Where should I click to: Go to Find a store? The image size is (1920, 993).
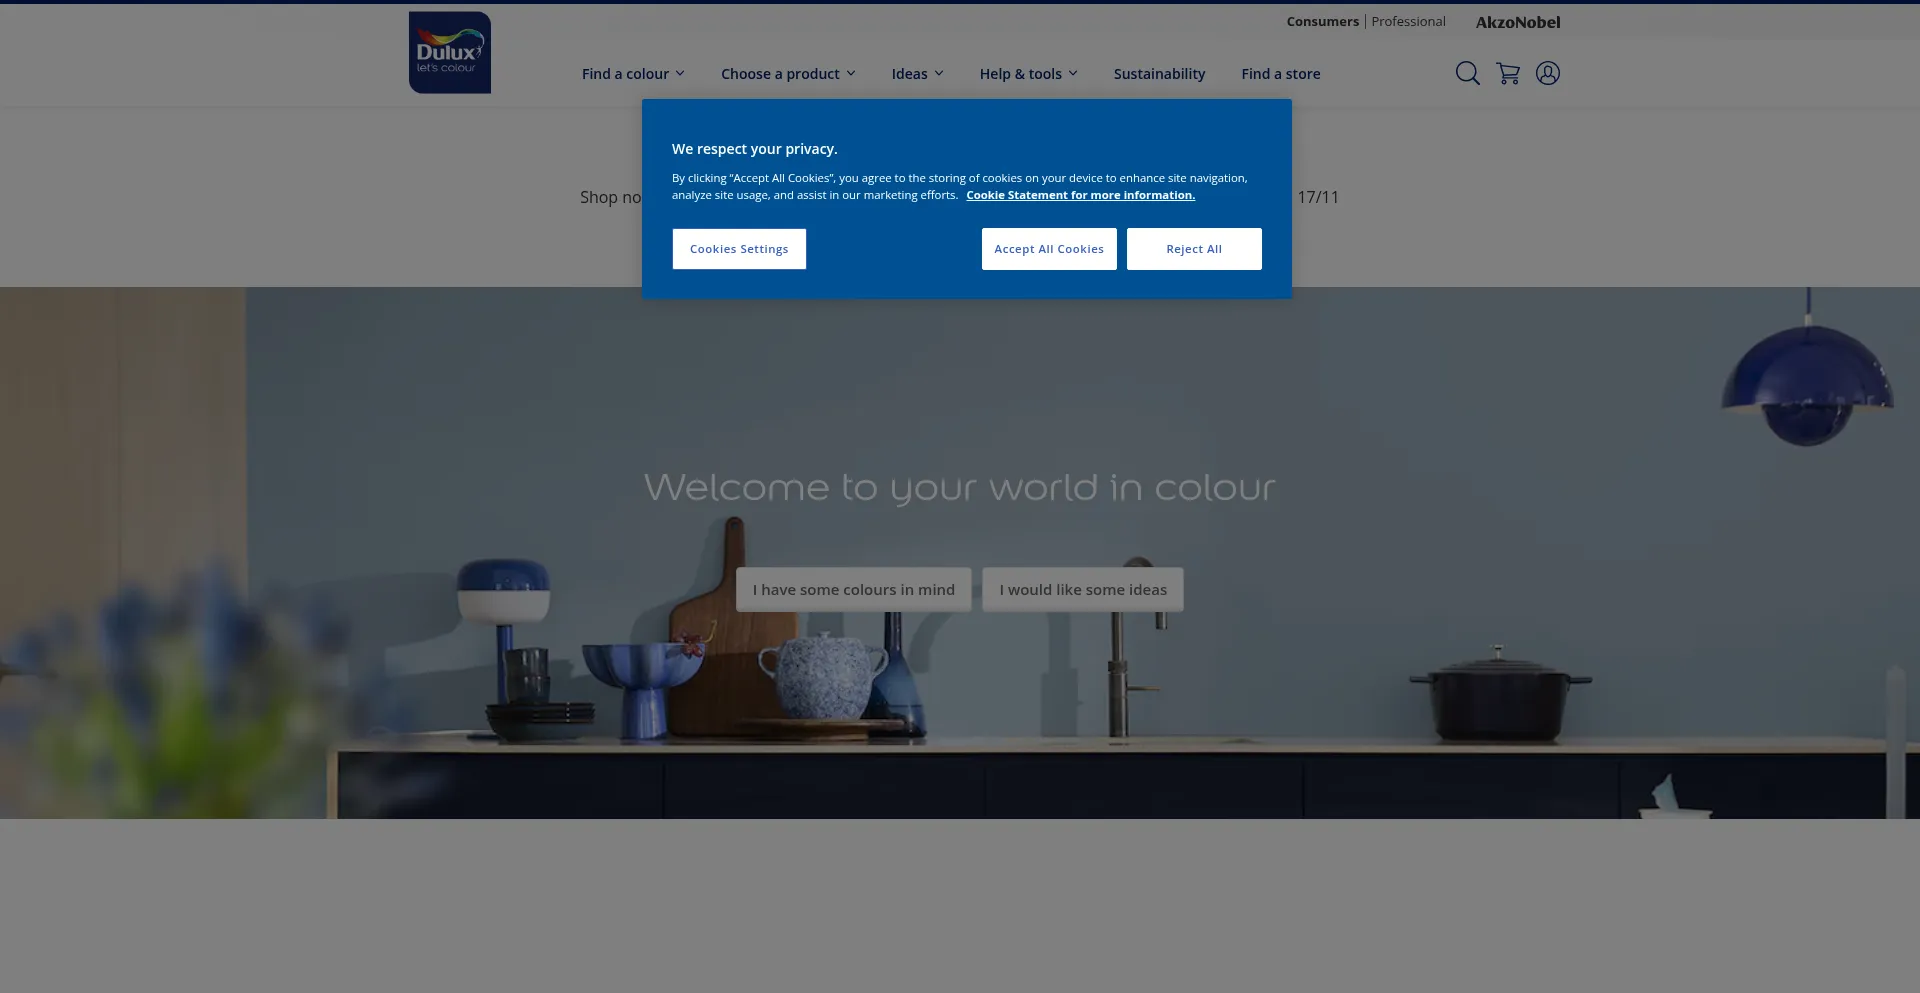(x=1281, y=74)
